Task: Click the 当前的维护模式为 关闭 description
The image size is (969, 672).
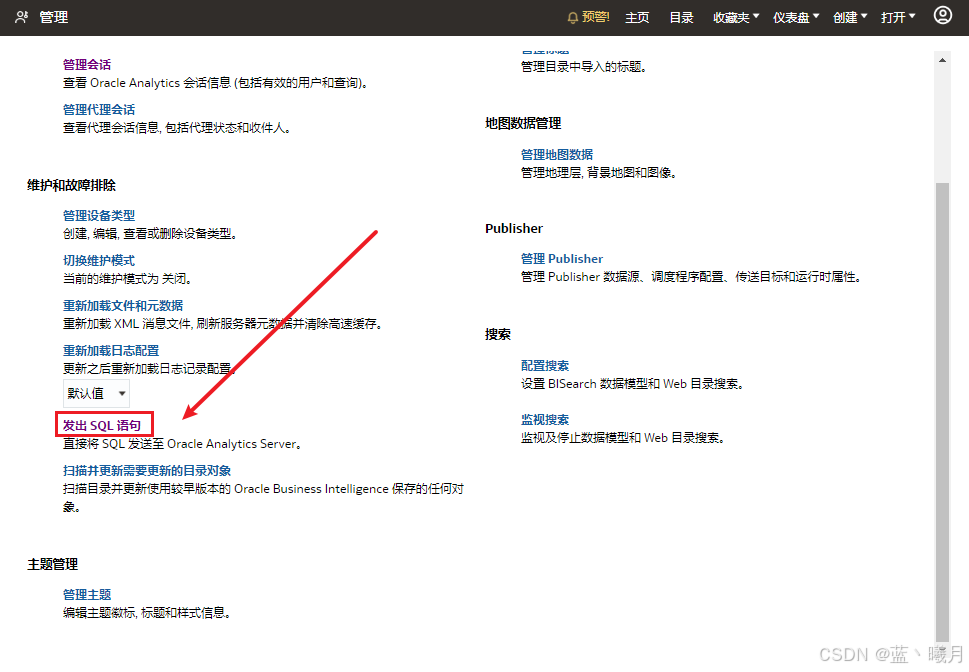Action: pos(127,278)
